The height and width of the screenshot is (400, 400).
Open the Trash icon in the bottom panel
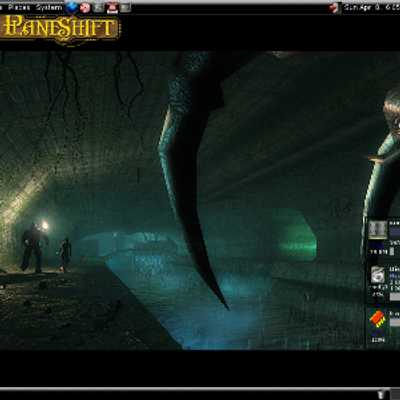pos(383,394)
